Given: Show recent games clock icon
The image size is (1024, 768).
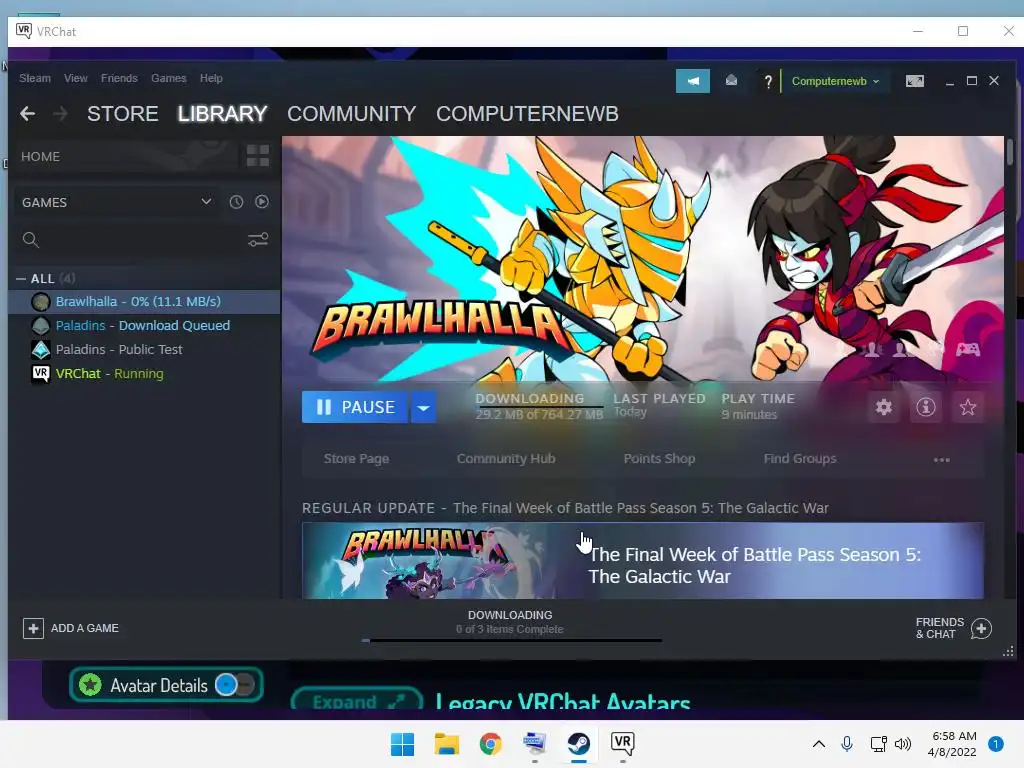Looking at the screenshot, I should pos(236,202).
